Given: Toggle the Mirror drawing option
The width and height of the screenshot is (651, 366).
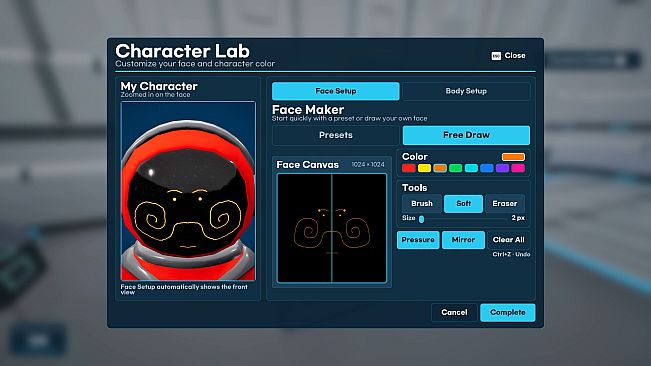Looking at the screenshot, I should click(463, 240).
